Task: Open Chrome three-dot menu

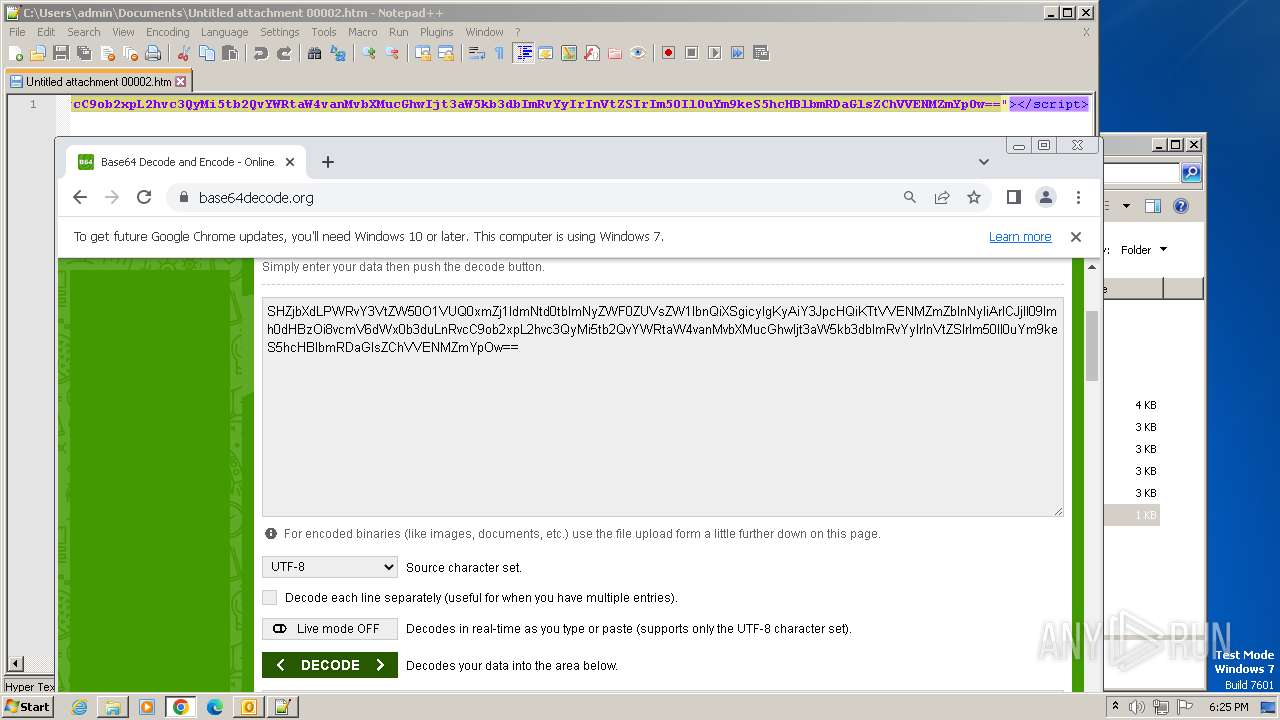Action: click(1078, 198)
